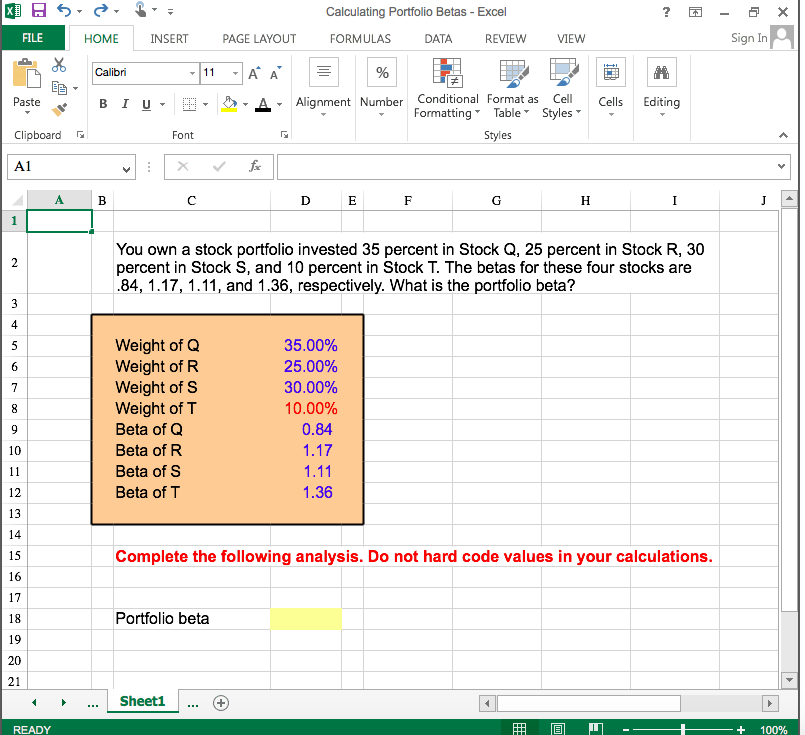The width and height of the screenshot is (805, 735).
Task: Click horizontal scrollbar right arrow
Action: pos(769,703)
